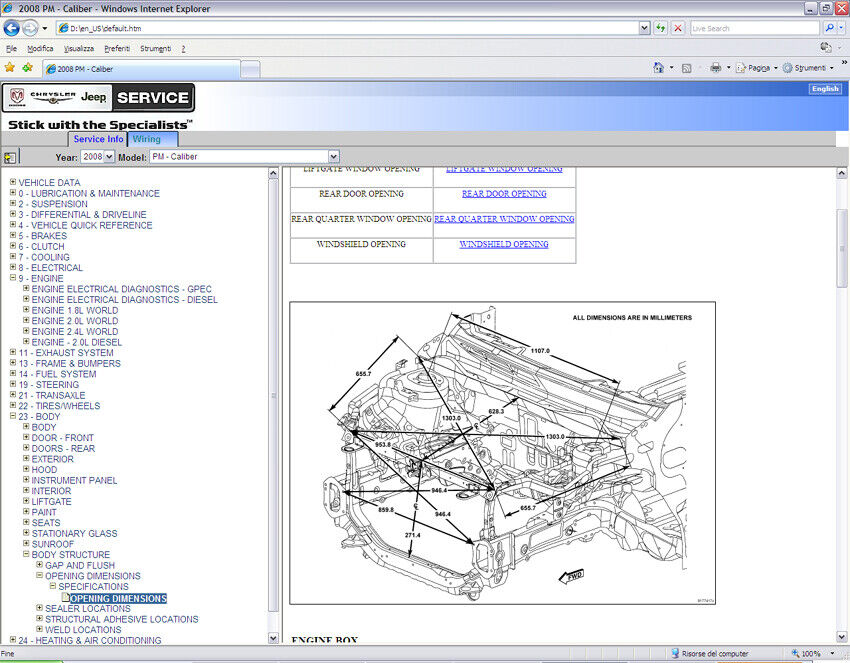Switch to the Wiring tab

click(147, 139)
